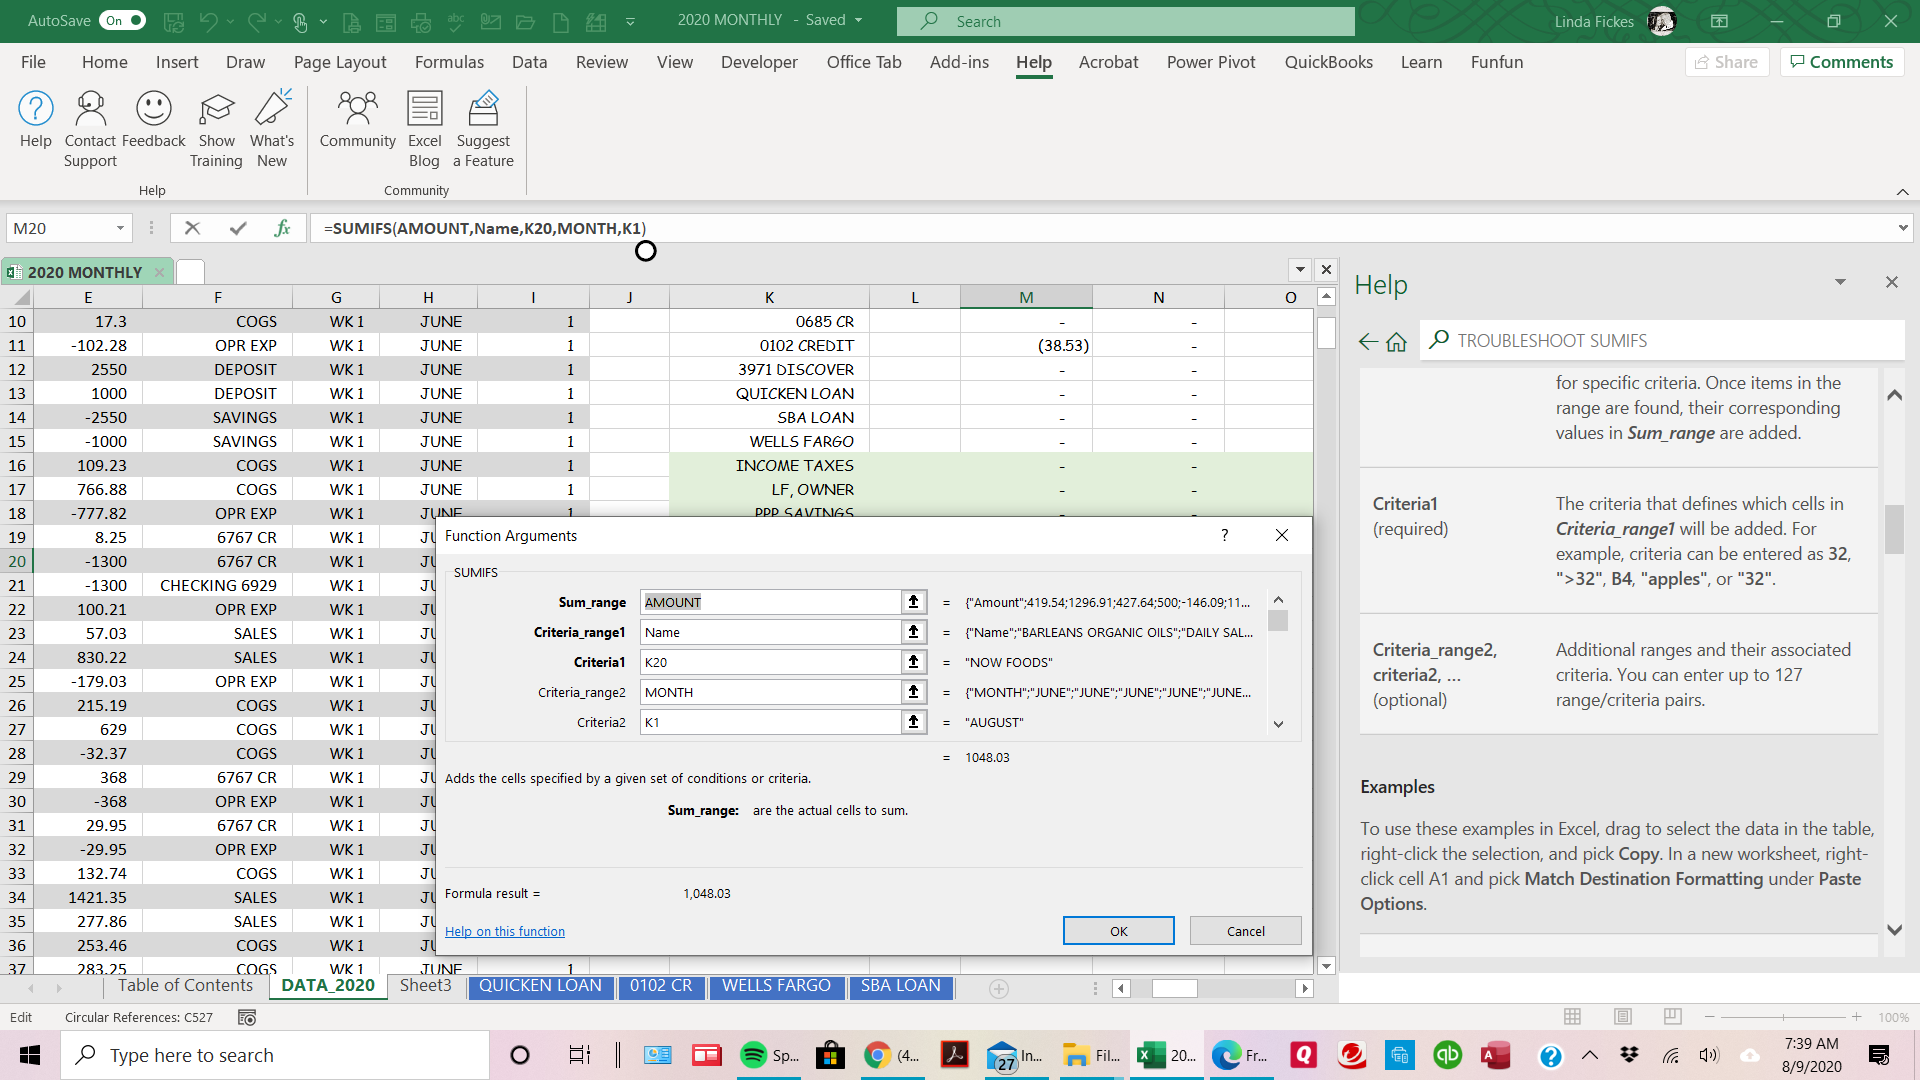The image size is (1920, 1080).
Task: Click the Insert Function fx icon
Action: (x=282, y=228)
